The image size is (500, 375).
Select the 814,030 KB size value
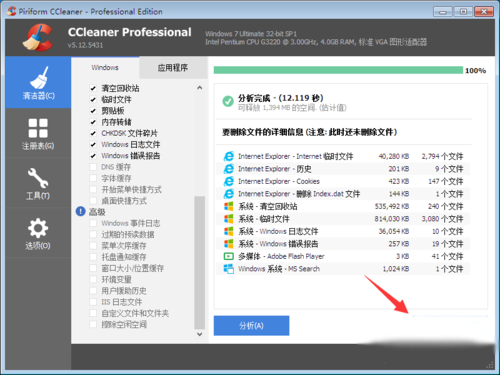392,219
